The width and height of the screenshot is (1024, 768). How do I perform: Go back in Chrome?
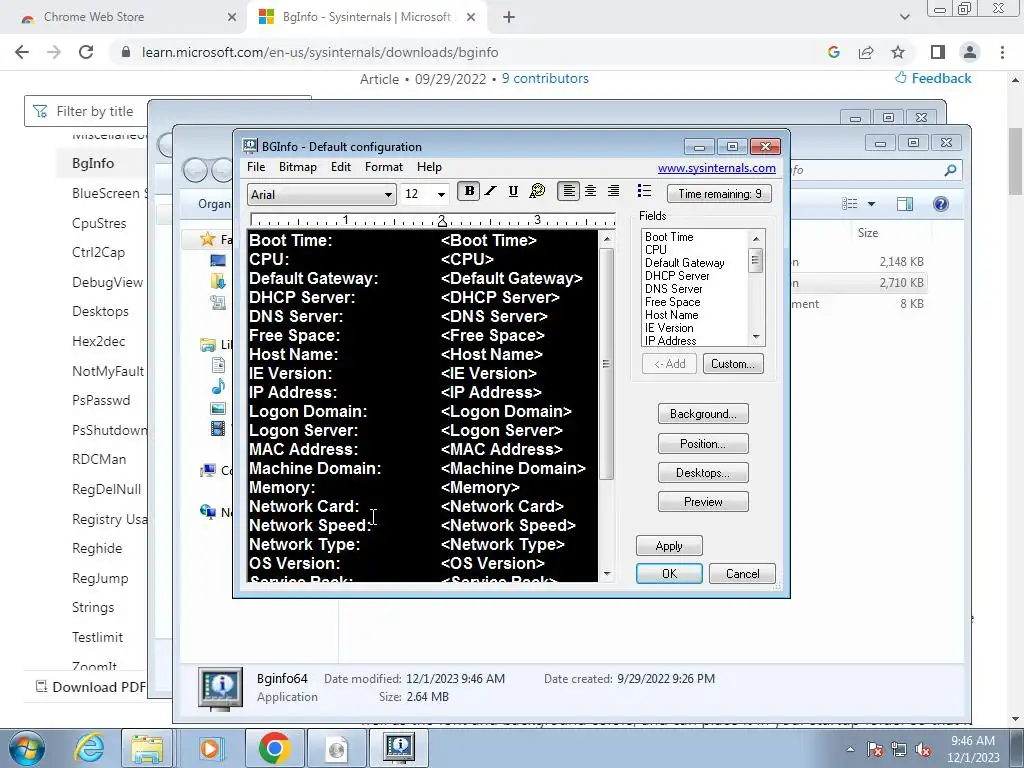point(22,52)
